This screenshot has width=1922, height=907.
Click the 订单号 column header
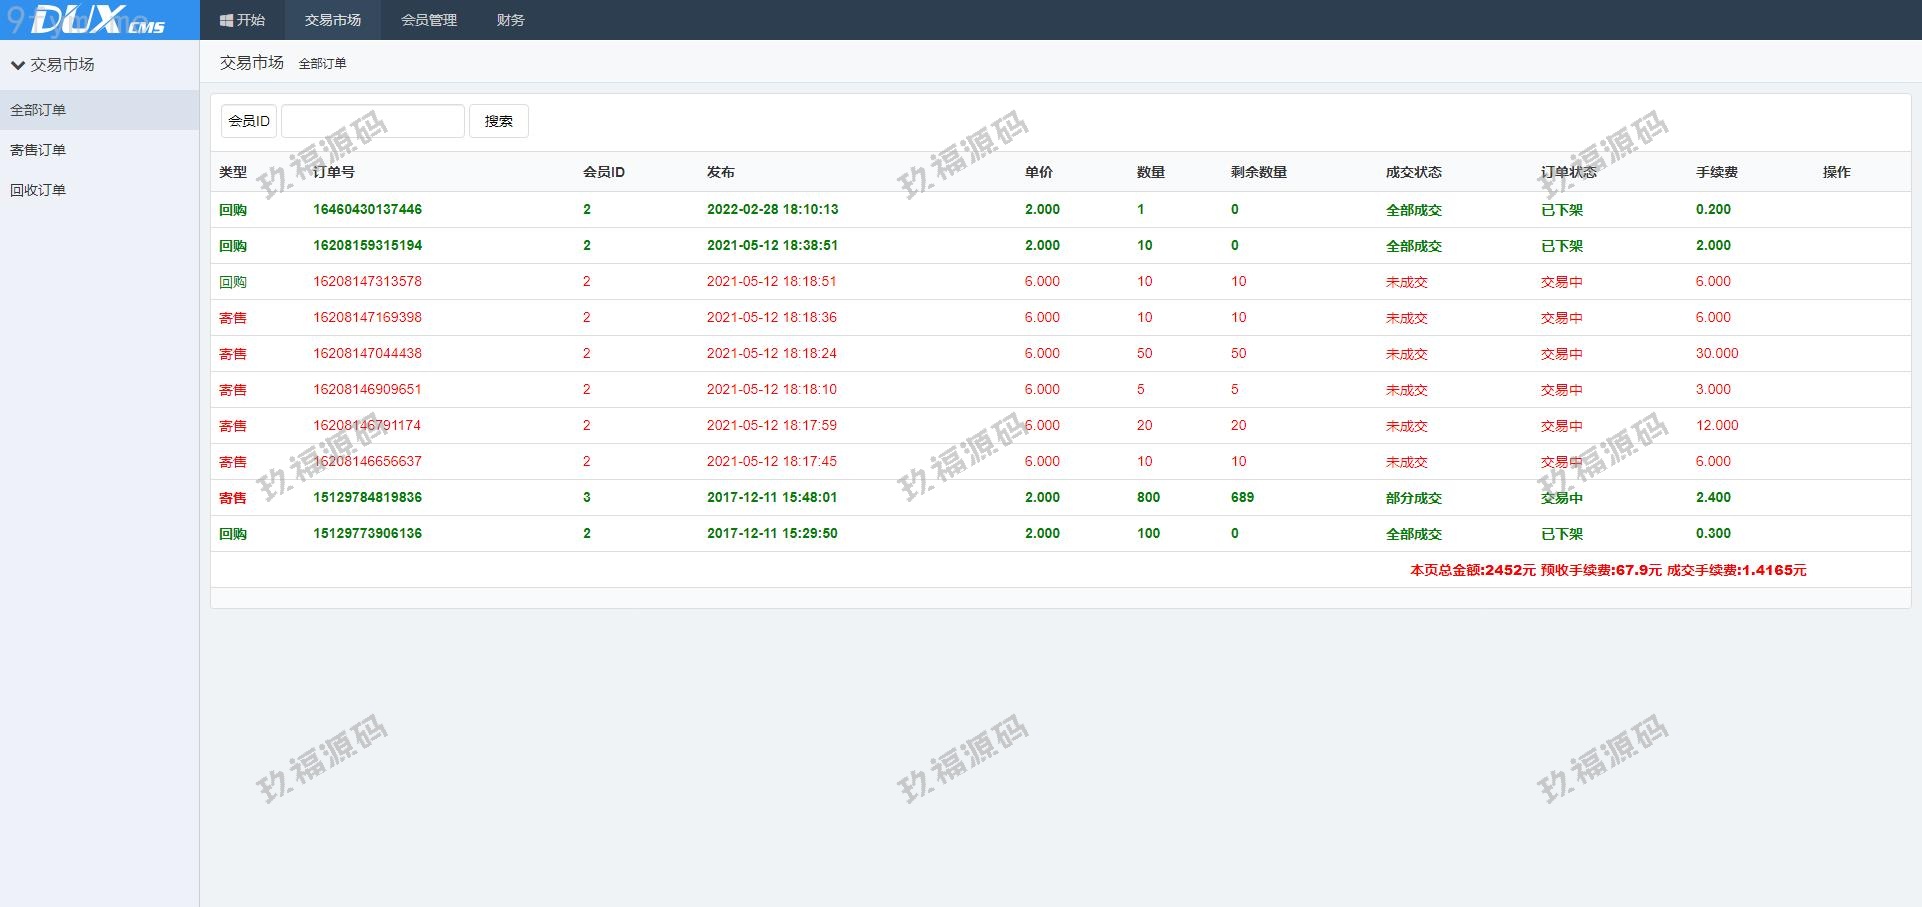pyautogui.click(x=334, y=172)
